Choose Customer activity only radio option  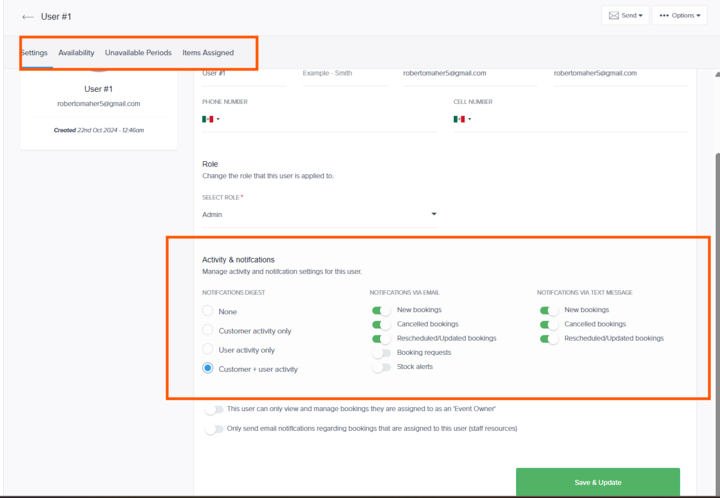click(x=208, y=330)
